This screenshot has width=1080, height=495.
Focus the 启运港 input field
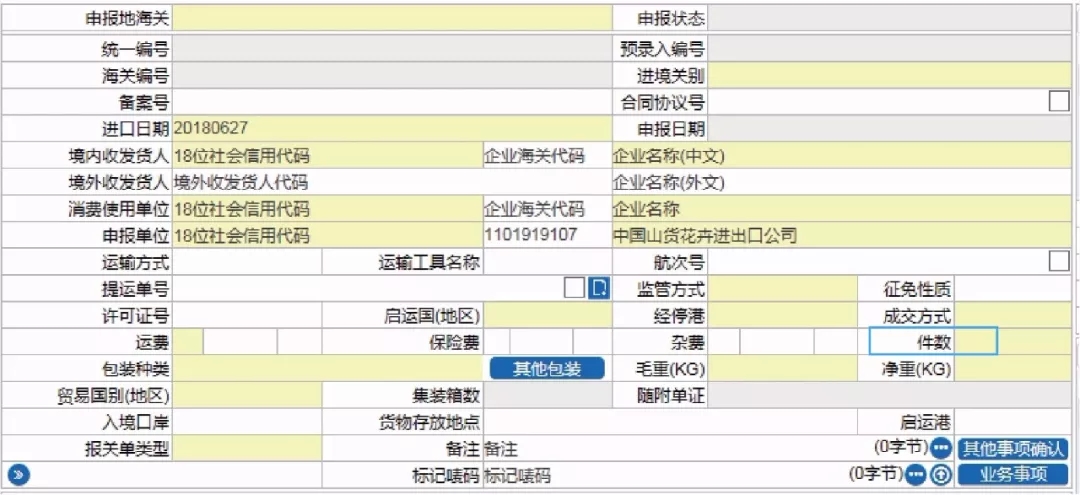click(1013, 421)
